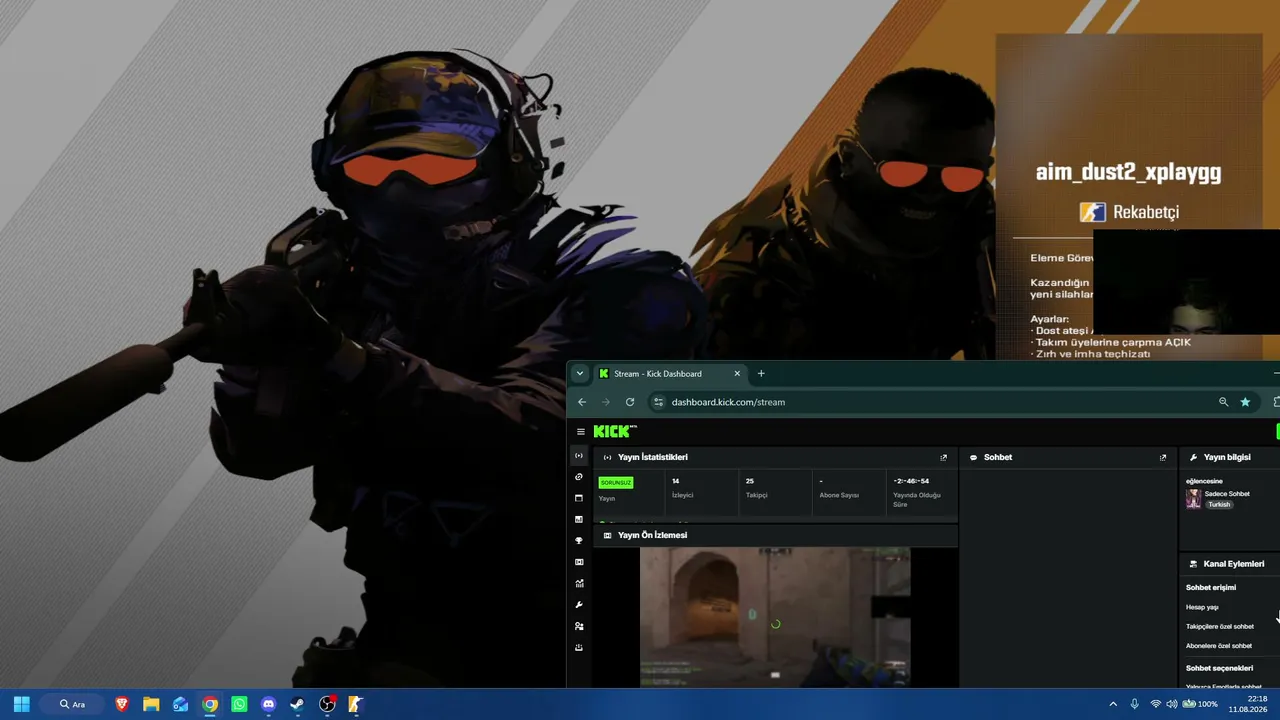Click the battery 100% indicator
1280x720 pixels.
tap(1200, 704)
